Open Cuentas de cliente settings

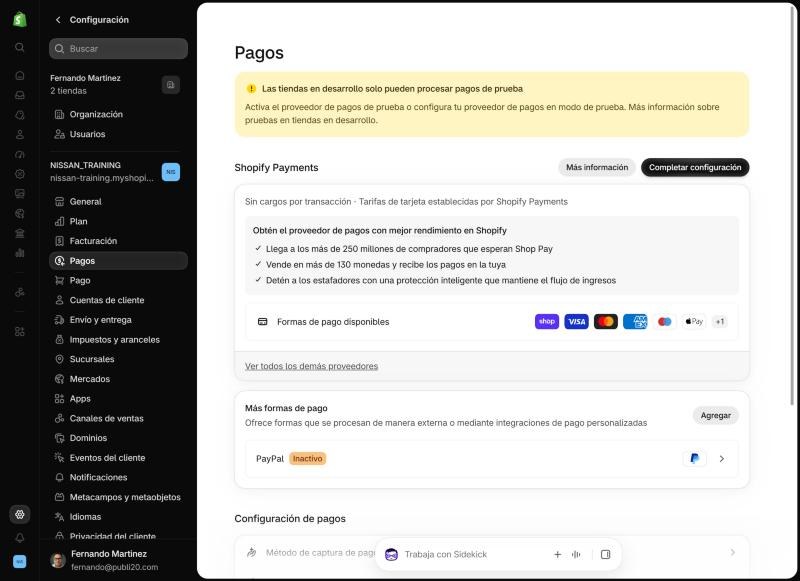pyautogui.click(x=118, y=300)
